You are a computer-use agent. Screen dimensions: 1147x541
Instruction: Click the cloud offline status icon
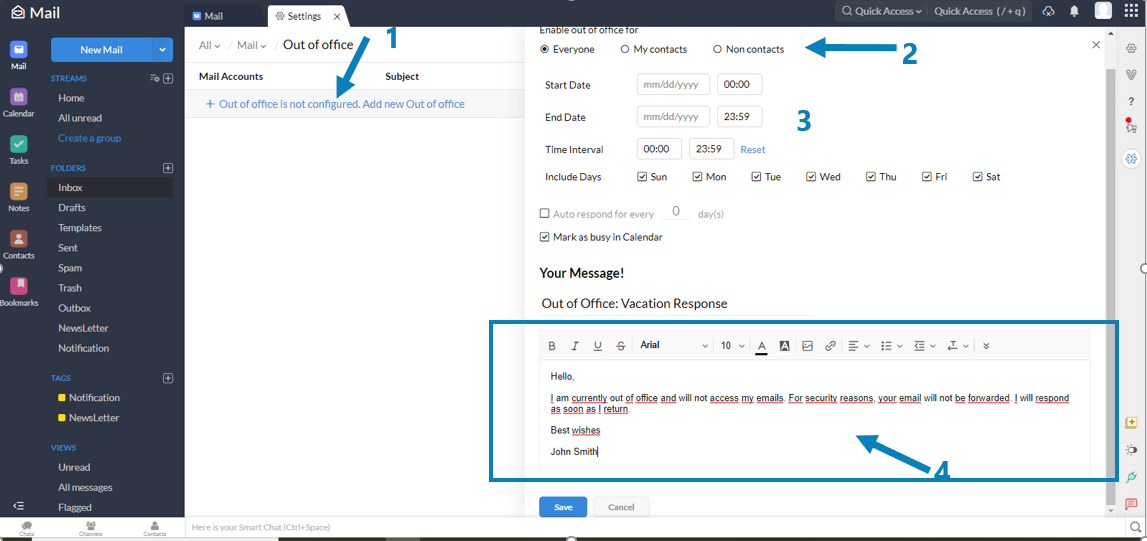(x=1048, y=11)
